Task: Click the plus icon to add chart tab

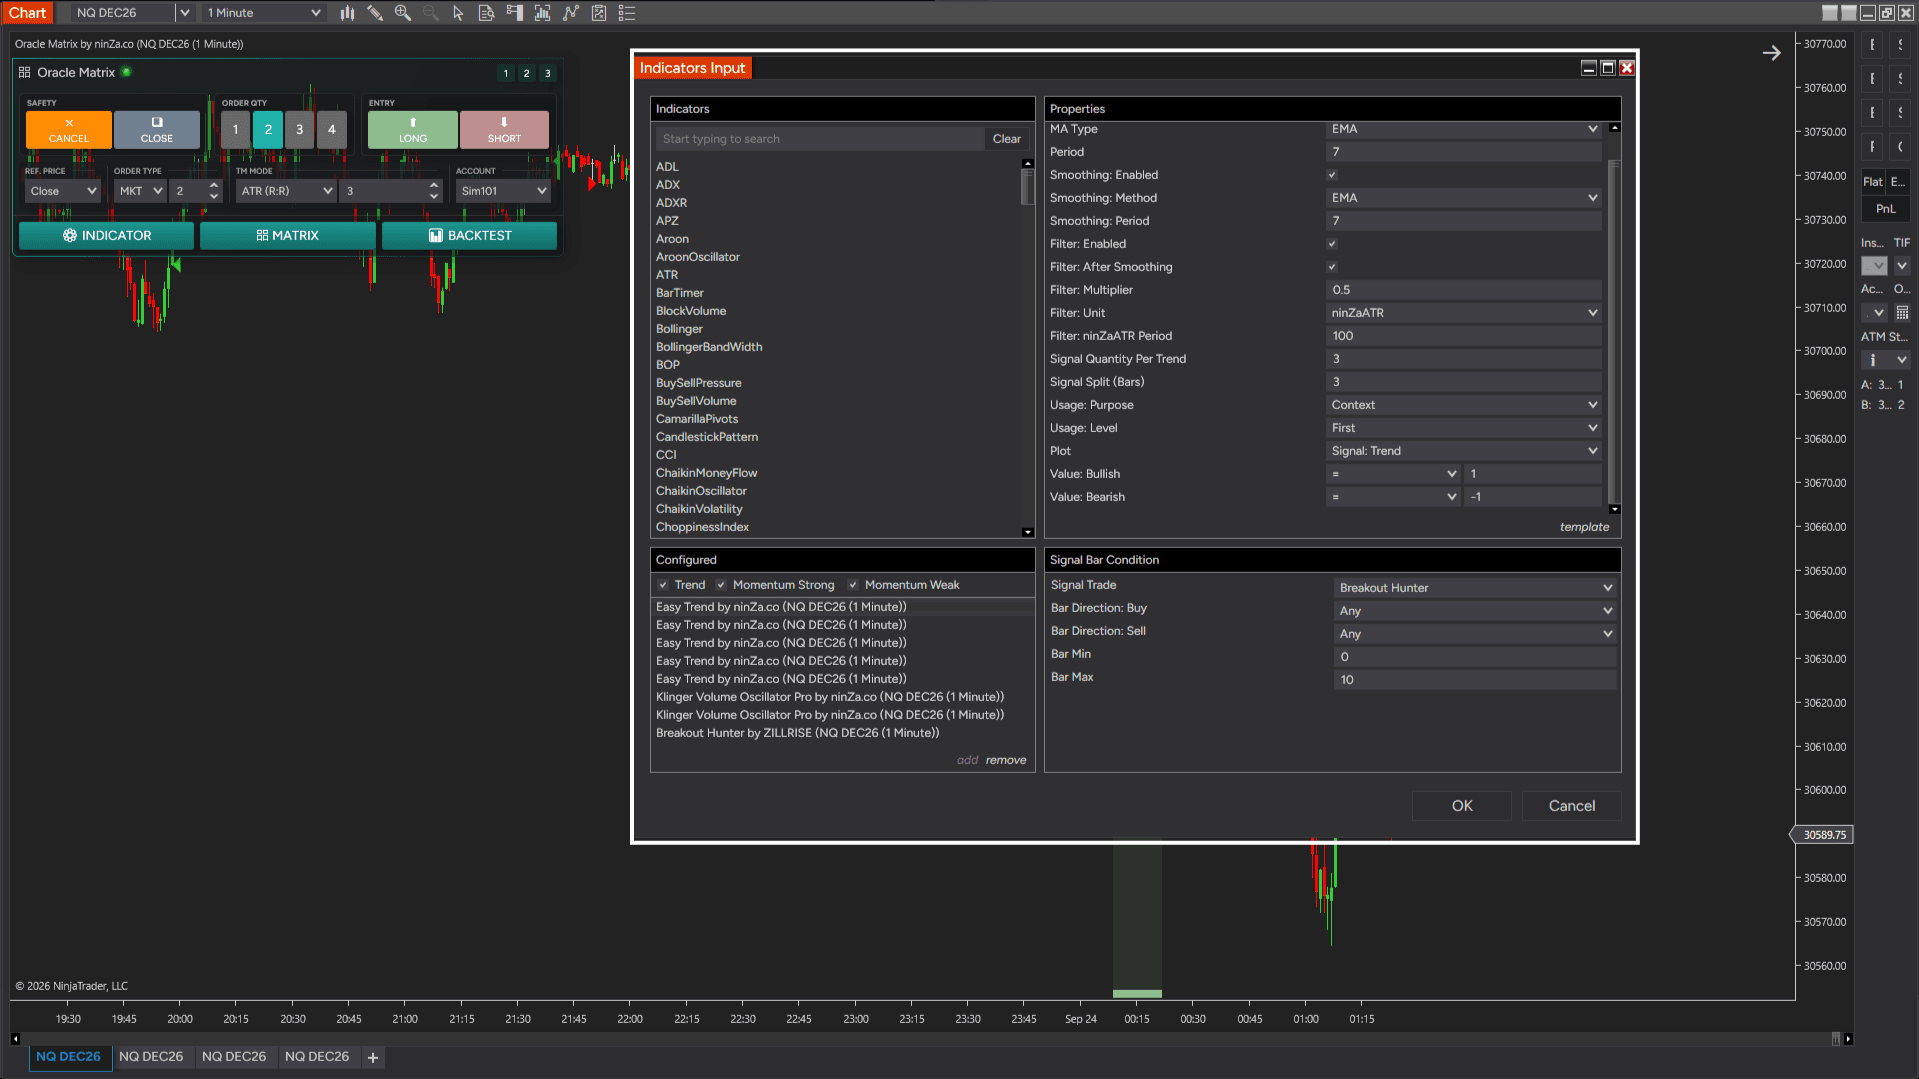Action: pyautogui.click(x=373, y=1057)
